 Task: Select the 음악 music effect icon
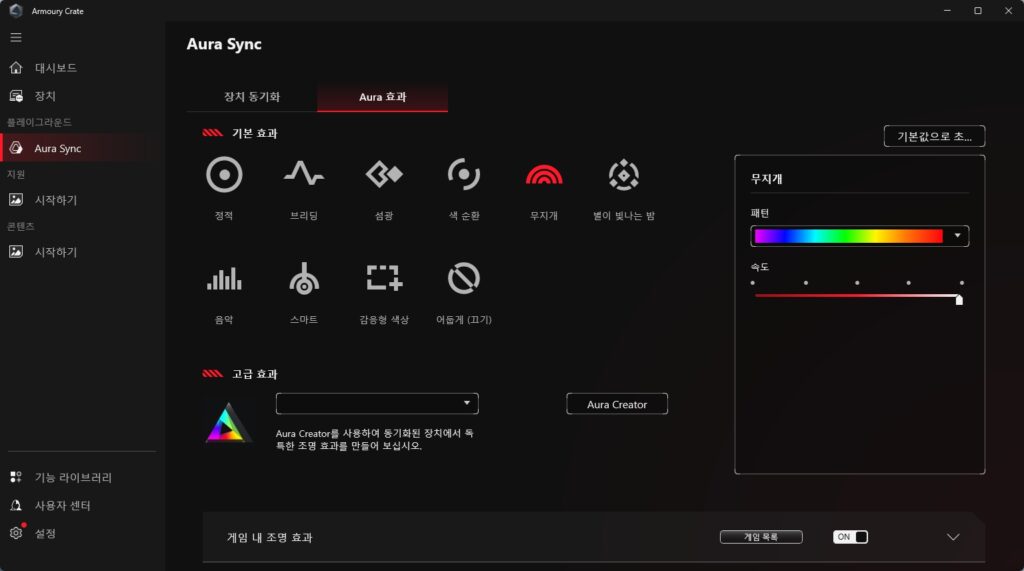click(x=224, y=279)
